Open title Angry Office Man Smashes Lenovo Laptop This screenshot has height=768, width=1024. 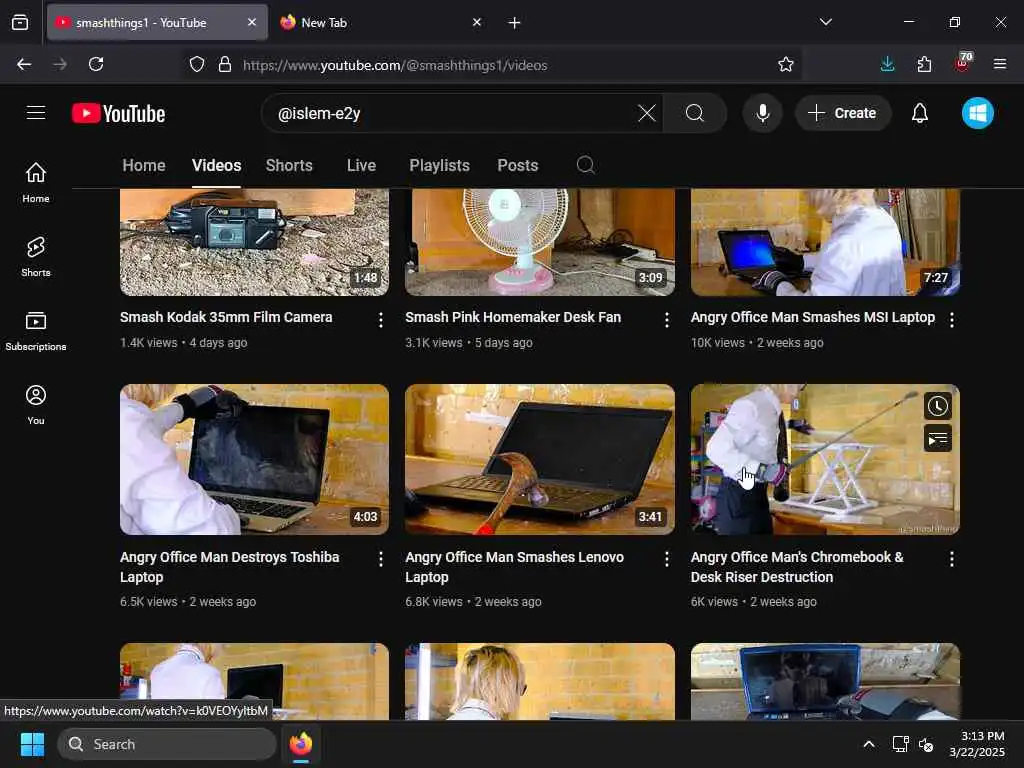(x=514, y=567)
